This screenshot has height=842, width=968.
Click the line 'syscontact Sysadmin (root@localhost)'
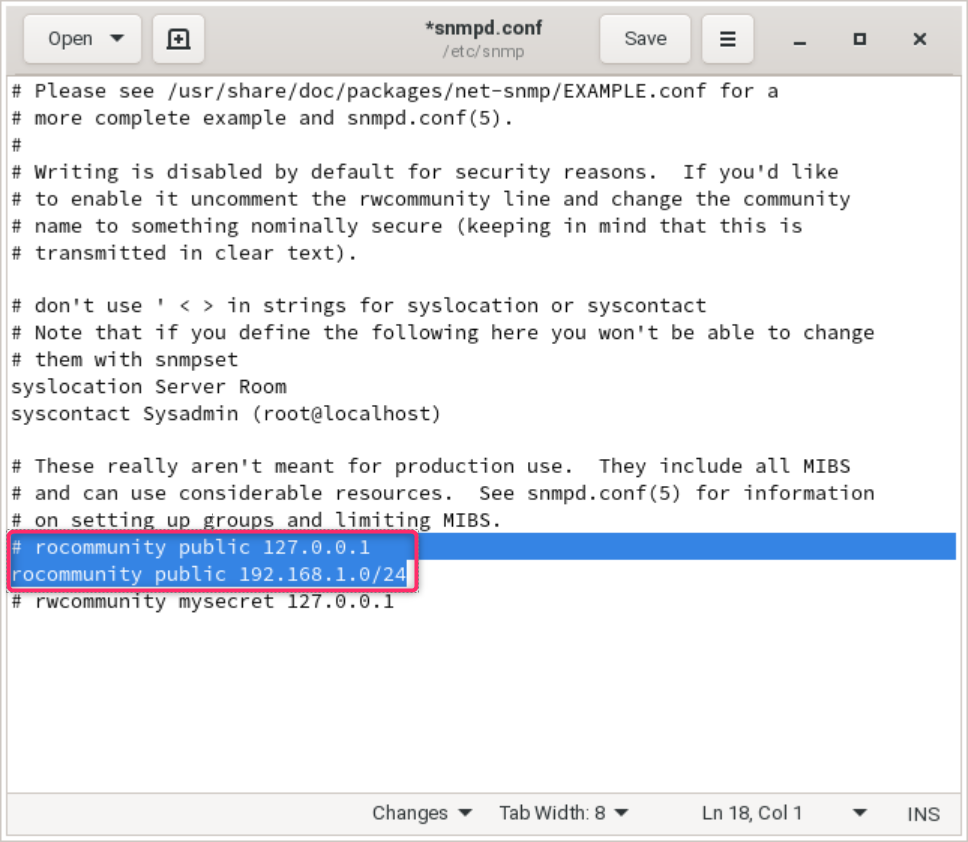point(226,414)
